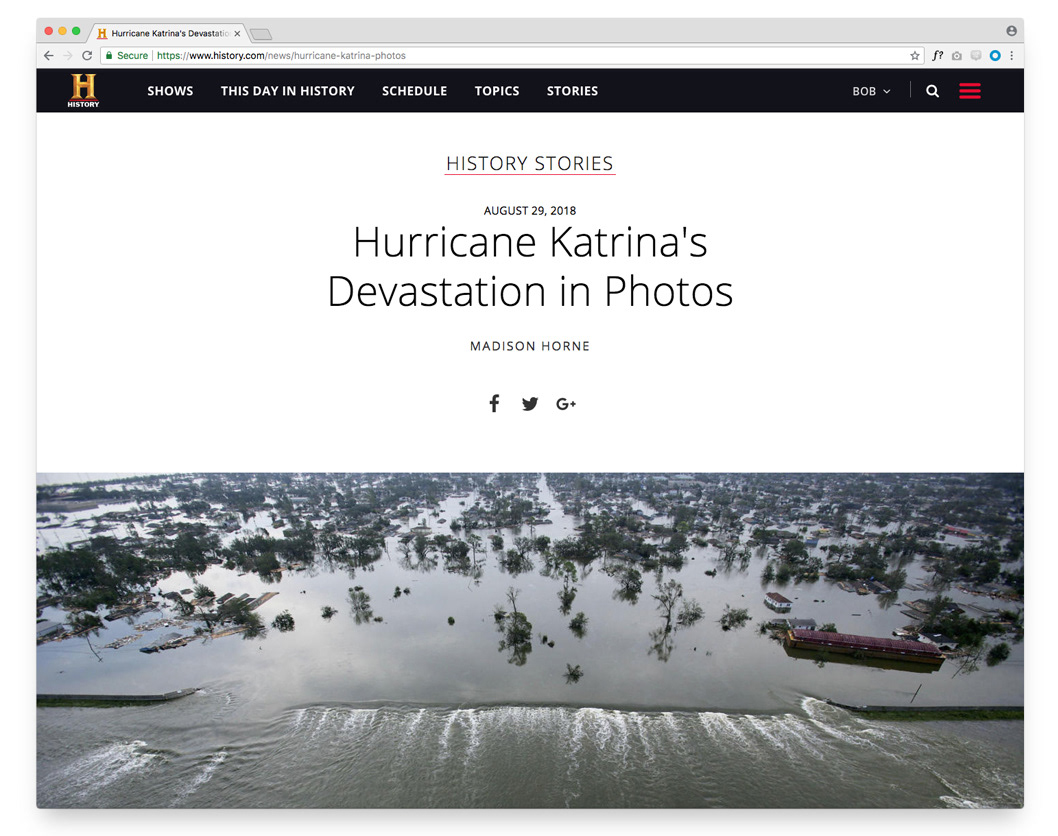Screen dimensions: 1058x836
Task: Open the Stories navigation item
Action: [x=572, y=91]
